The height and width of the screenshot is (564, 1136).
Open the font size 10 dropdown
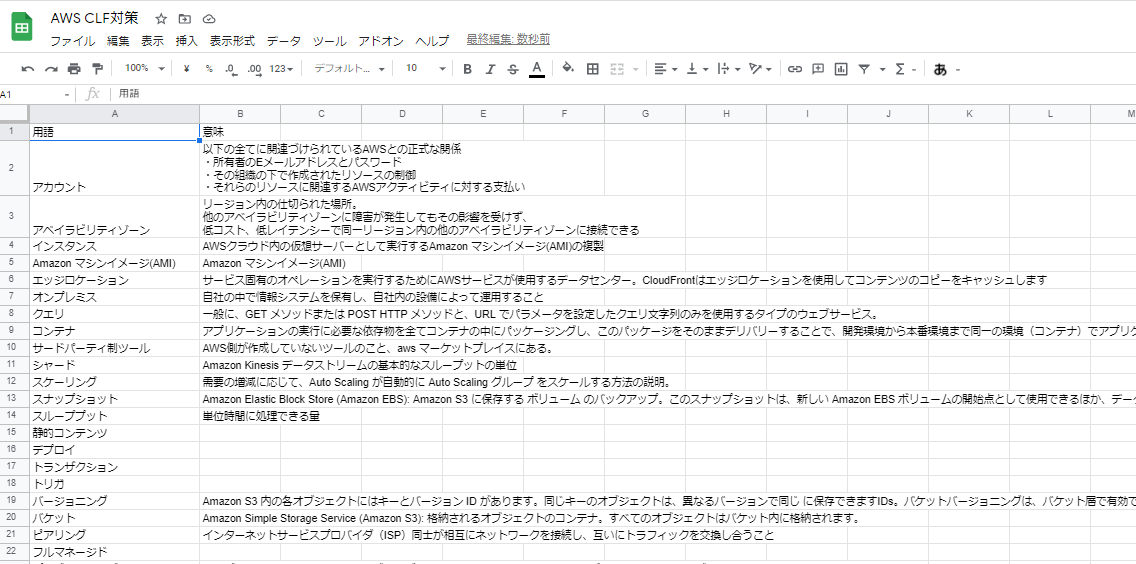coord(425,68)
